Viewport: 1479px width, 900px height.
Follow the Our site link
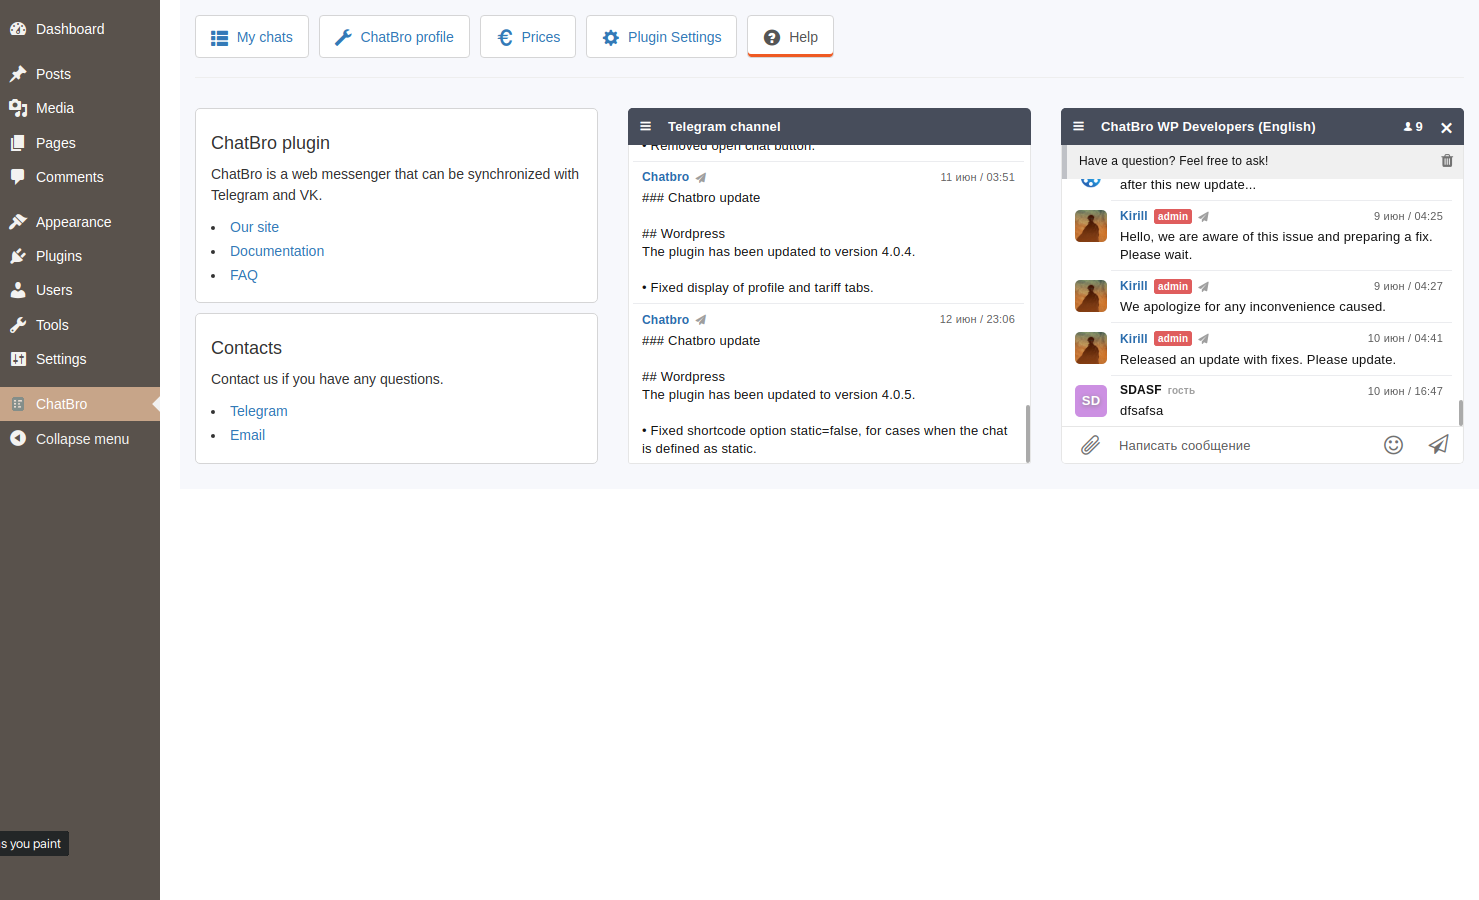(x=254, y=227)
